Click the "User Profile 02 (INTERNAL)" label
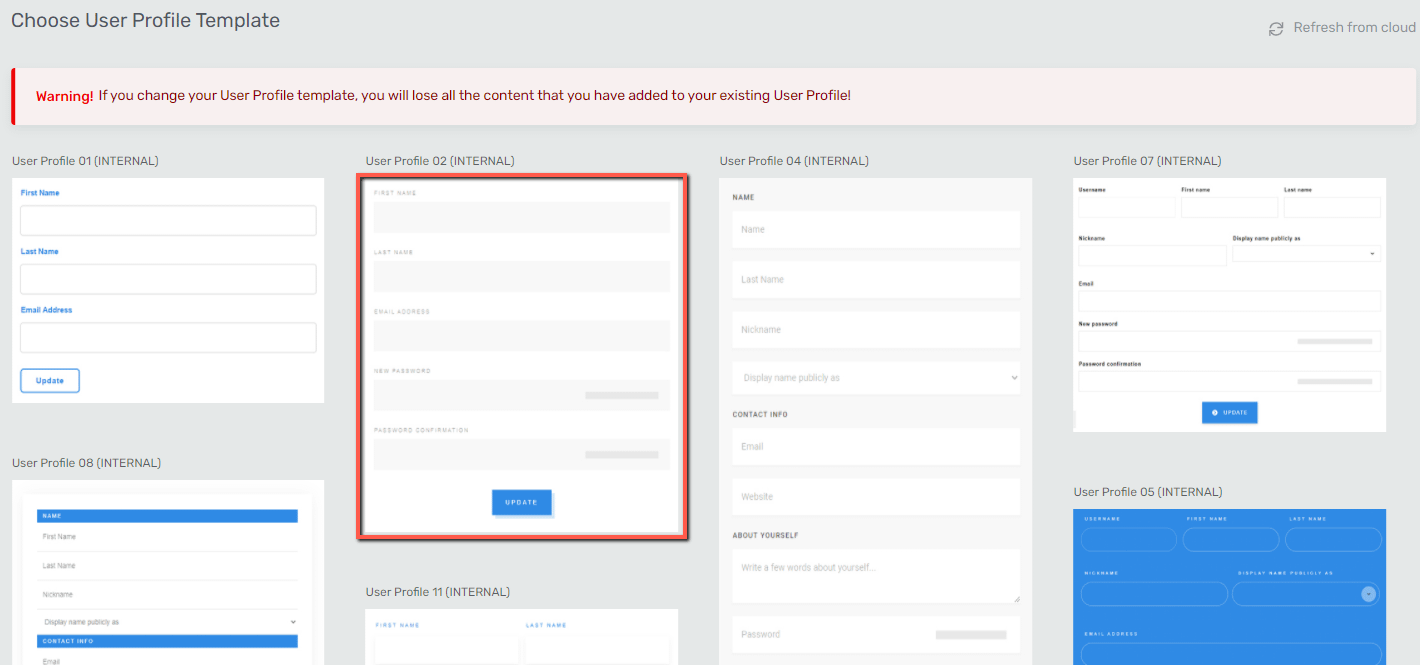1420x665 pixels. [440, 161]
